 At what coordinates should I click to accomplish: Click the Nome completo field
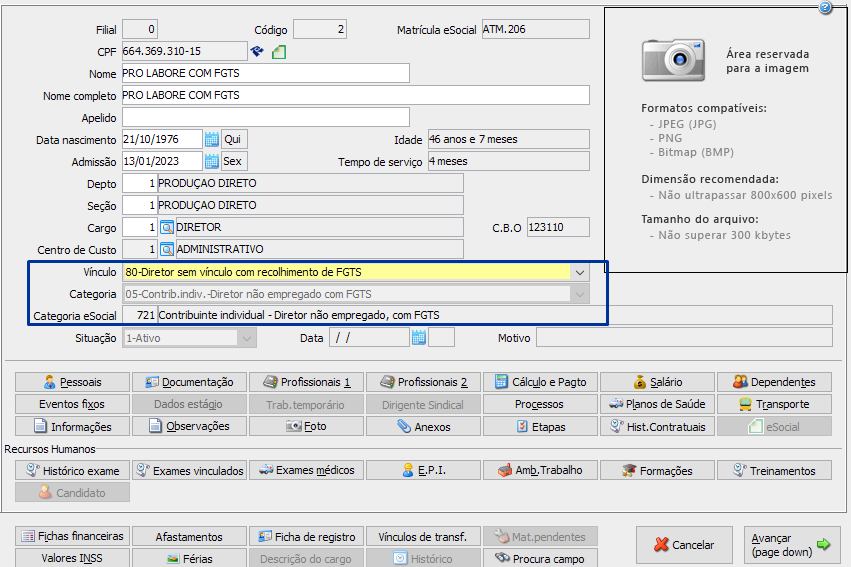[x=355, y=95]
